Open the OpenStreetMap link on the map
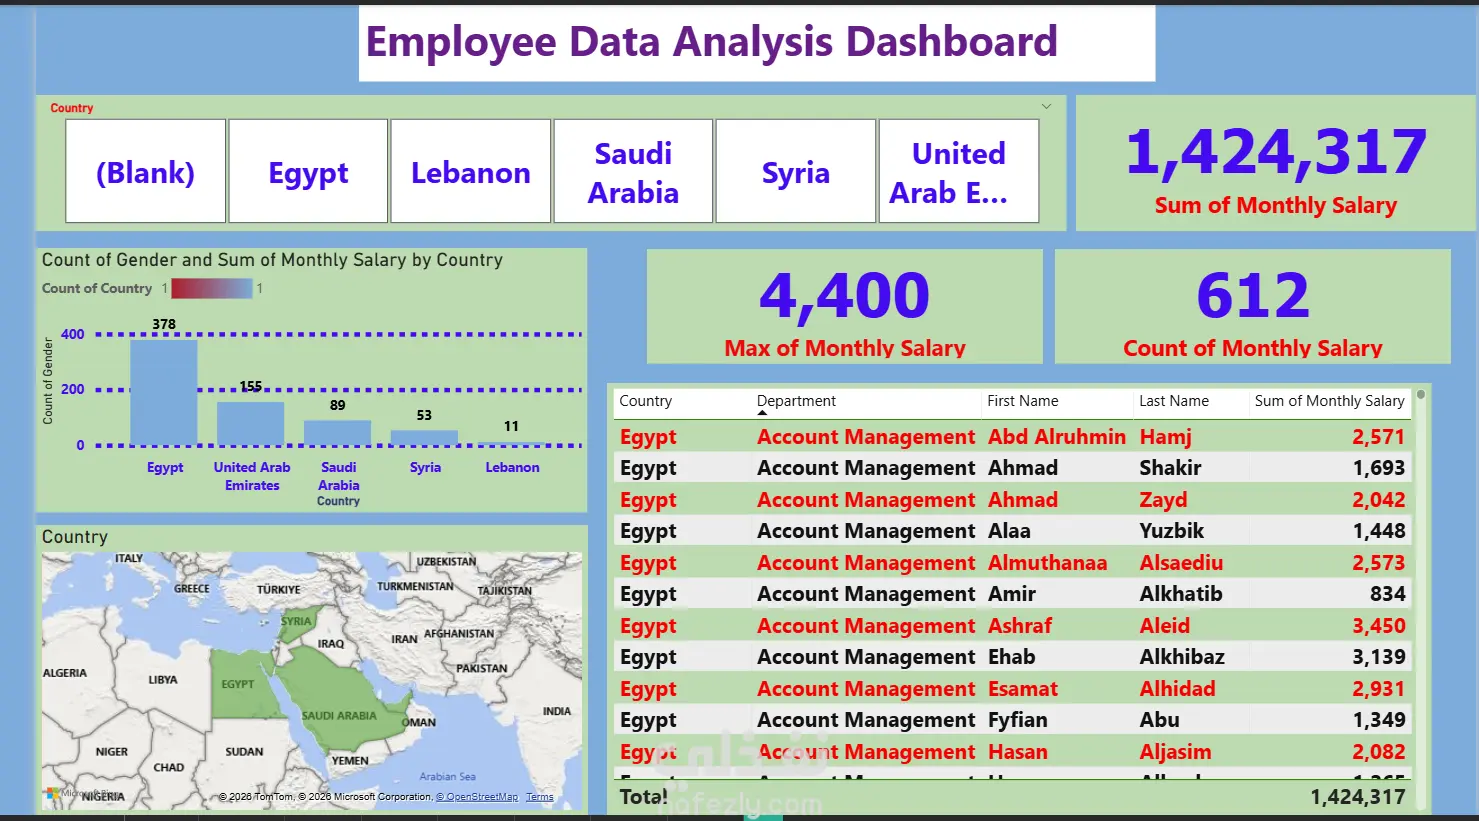 (477, 797)
